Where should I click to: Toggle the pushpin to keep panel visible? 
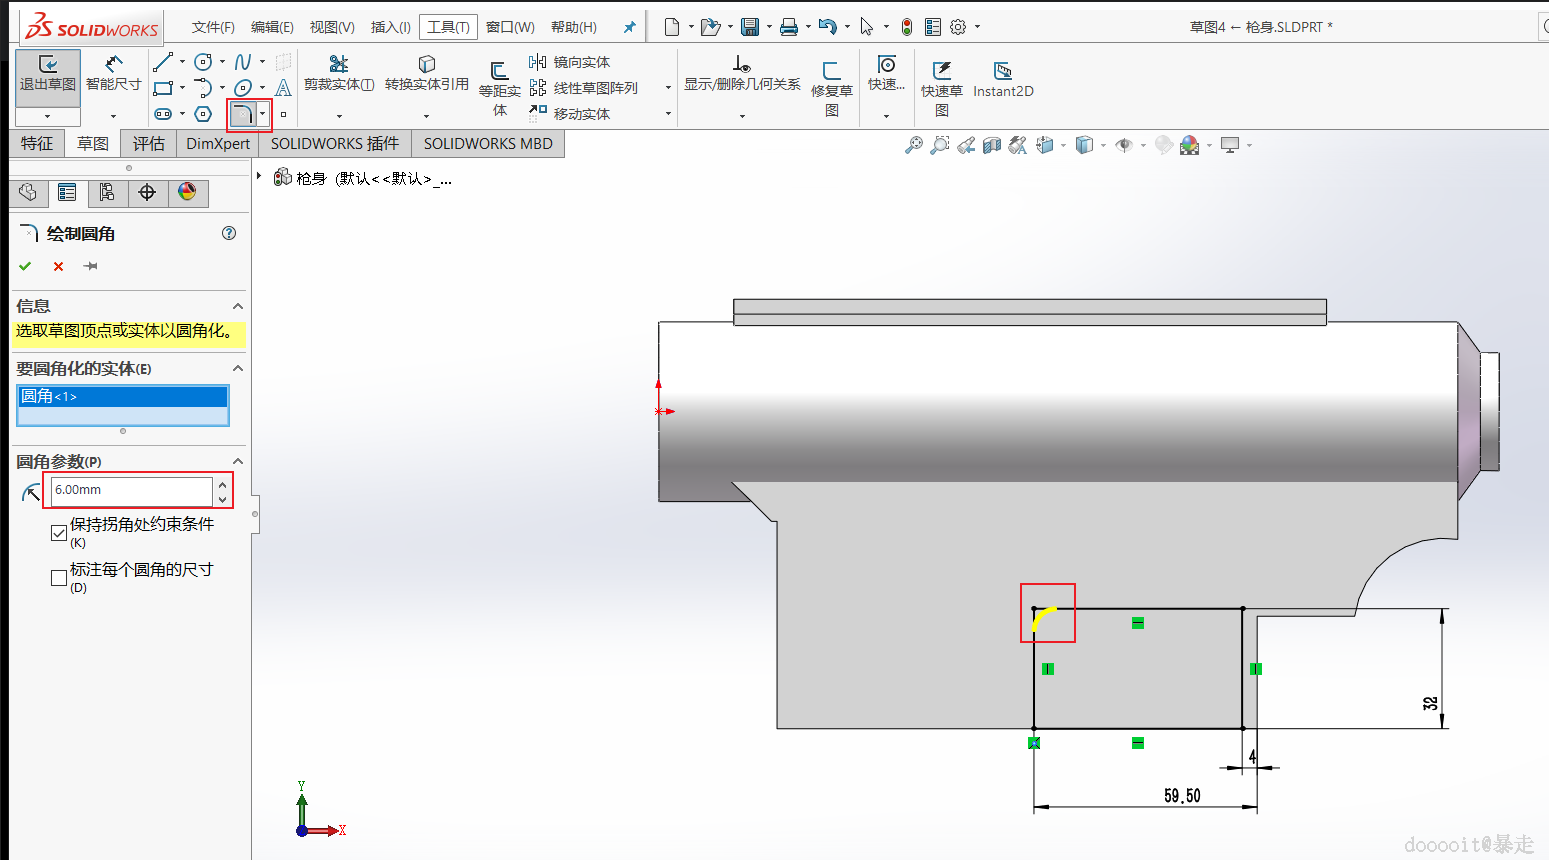tap(91, 266)
